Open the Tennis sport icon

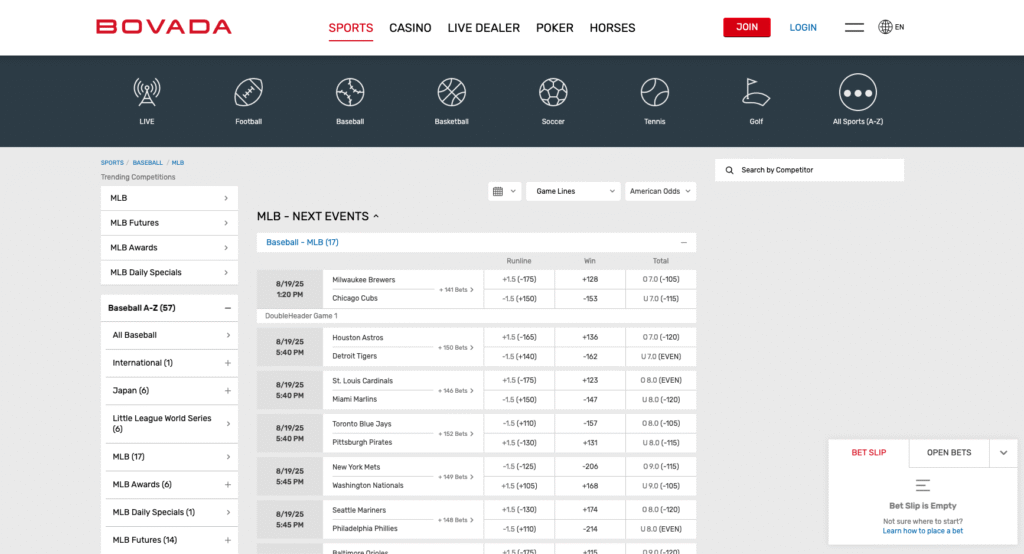coord(654,93)
